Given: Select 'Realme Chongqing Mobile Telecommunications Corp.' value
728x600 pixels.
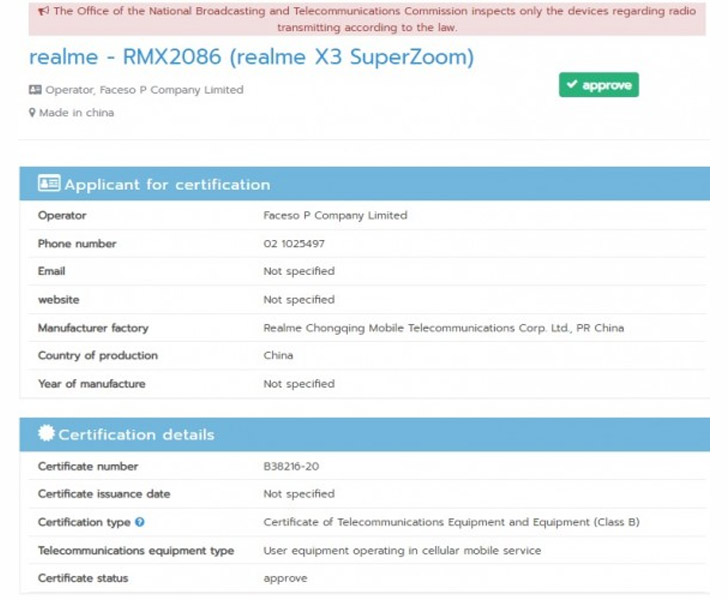Looking at the screenshot, I should (x=443, y=328).
